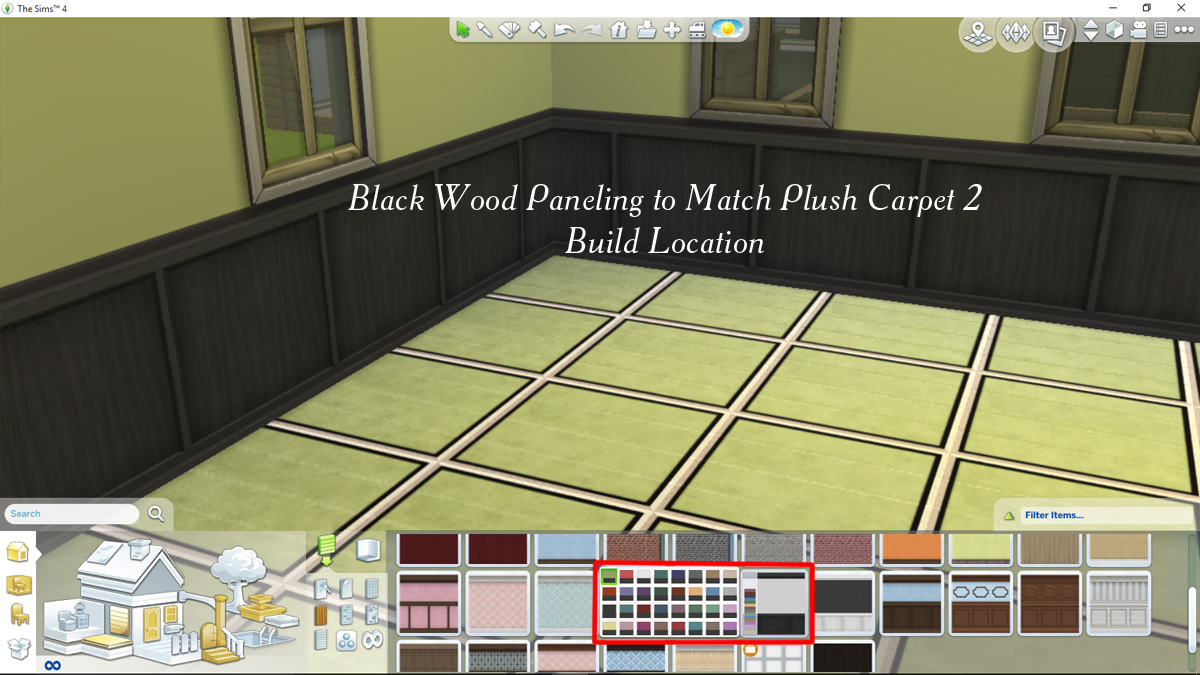This screenshot has height=675, width=1200.
Task: Choose the three-circles misc wall category
Action: point(347,639)
